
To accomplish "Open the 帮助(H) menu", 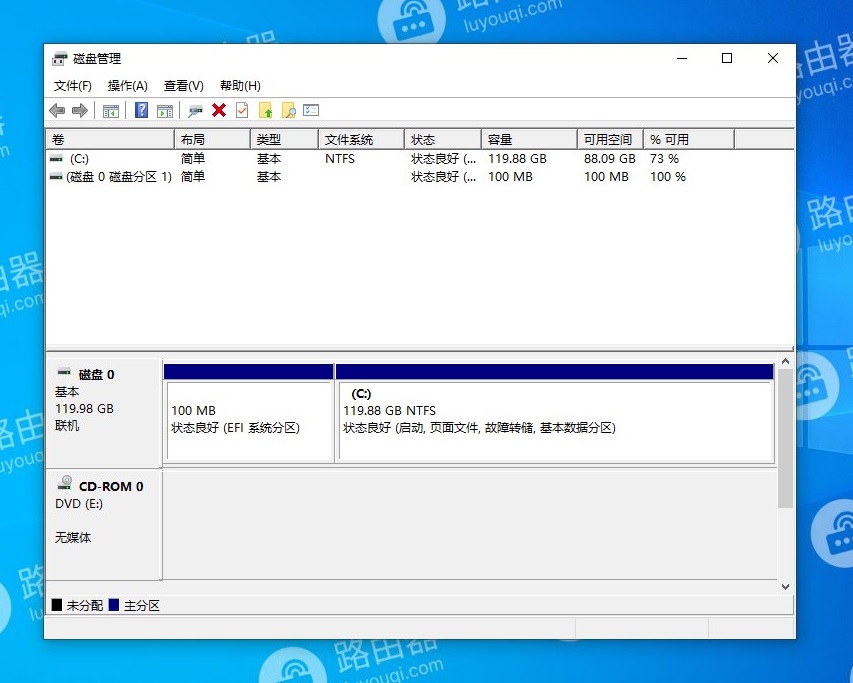I will click(240, 86).
